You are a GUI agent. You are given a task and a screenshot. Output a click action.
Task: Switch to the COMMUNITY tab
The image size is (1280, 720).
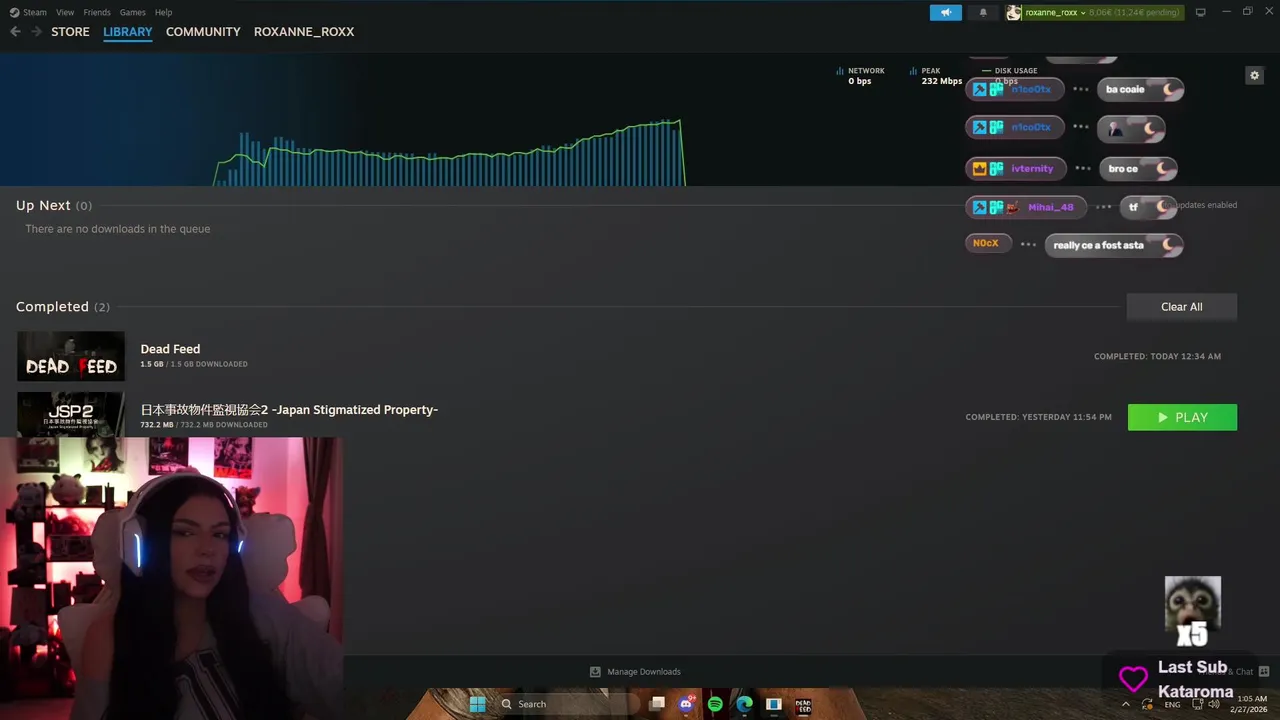coord(203,32)
